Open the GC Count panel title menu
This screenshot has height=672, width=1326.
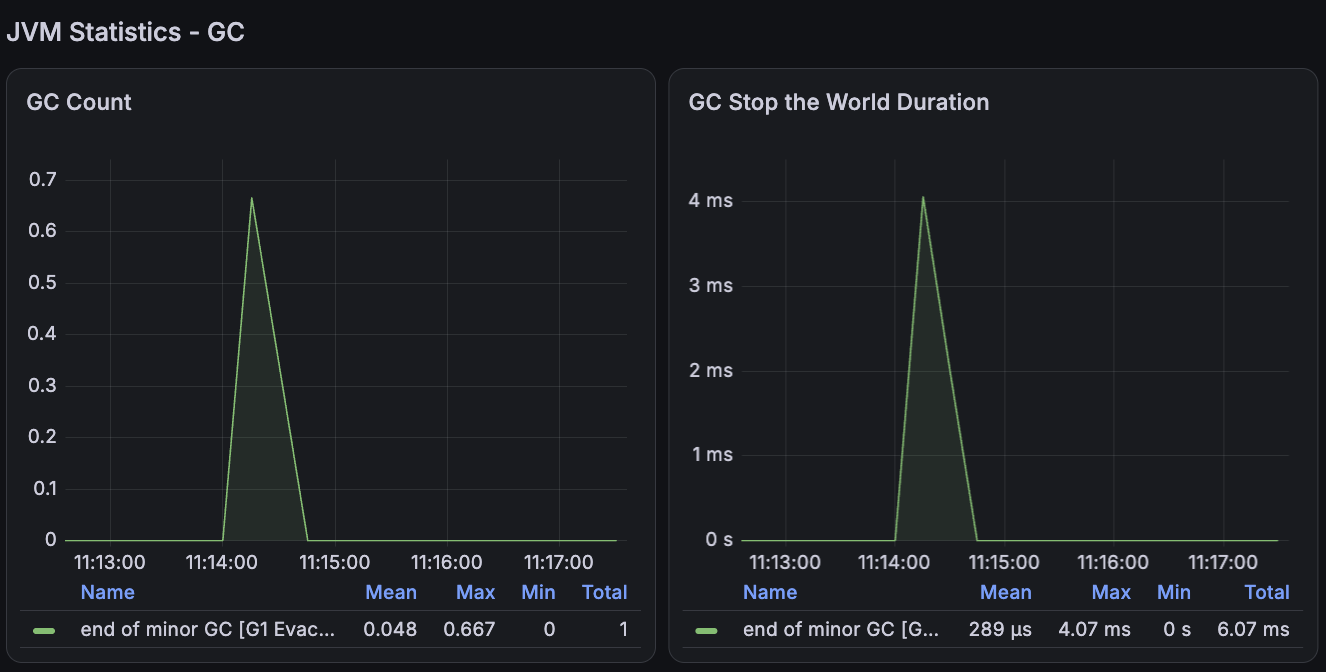(79, 102)
